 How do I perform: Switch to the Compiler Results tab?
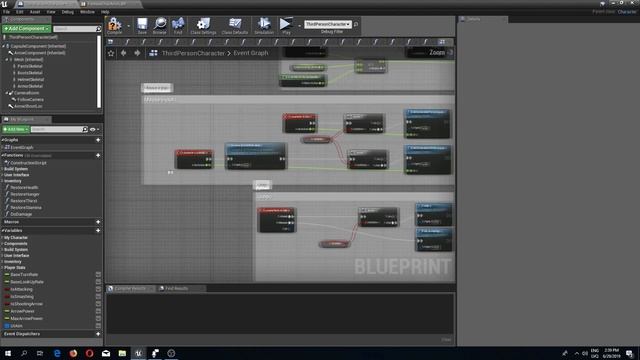130,289
